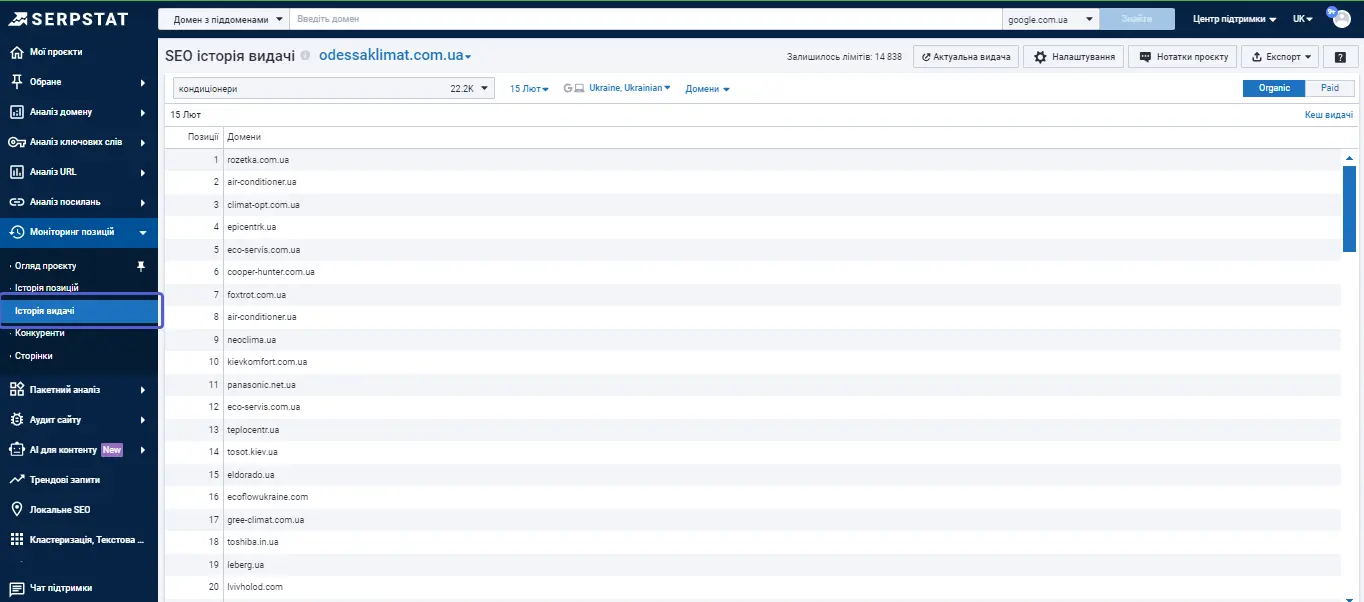The width and height of the screenshot is (1364, 602).
Task: Select Історія видачі menu item
Action: coord(80,311)
